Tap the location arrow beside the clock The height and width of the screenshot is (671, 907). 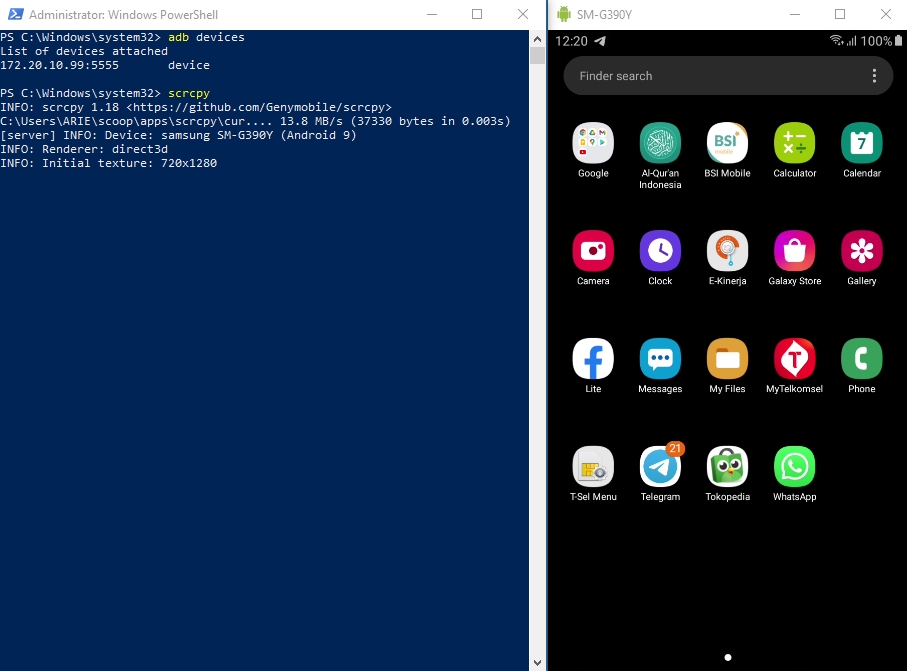tap(600, 40)
